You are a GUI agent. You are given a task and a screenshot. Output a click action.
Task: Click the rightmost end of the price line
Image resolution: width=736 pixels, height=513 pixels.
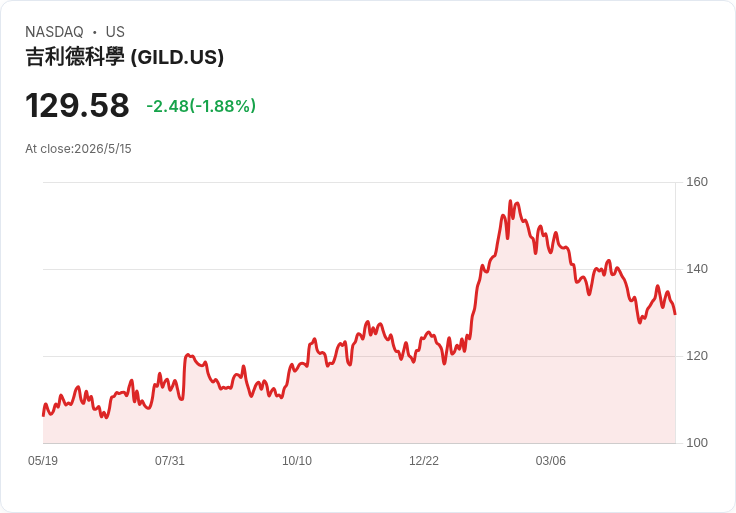tap(675, 314)
